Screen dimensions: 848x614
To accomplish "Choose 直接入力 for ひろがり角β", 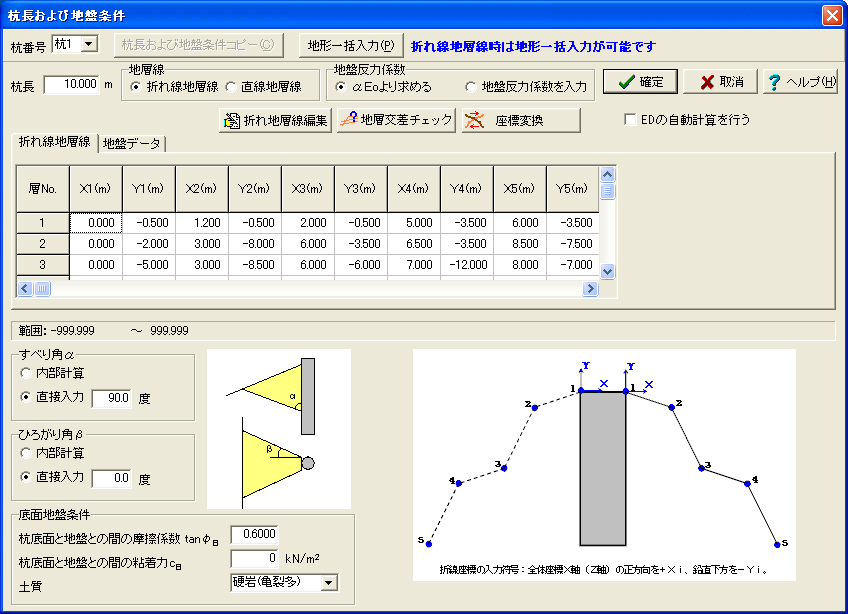I will (x=25, y=477).
